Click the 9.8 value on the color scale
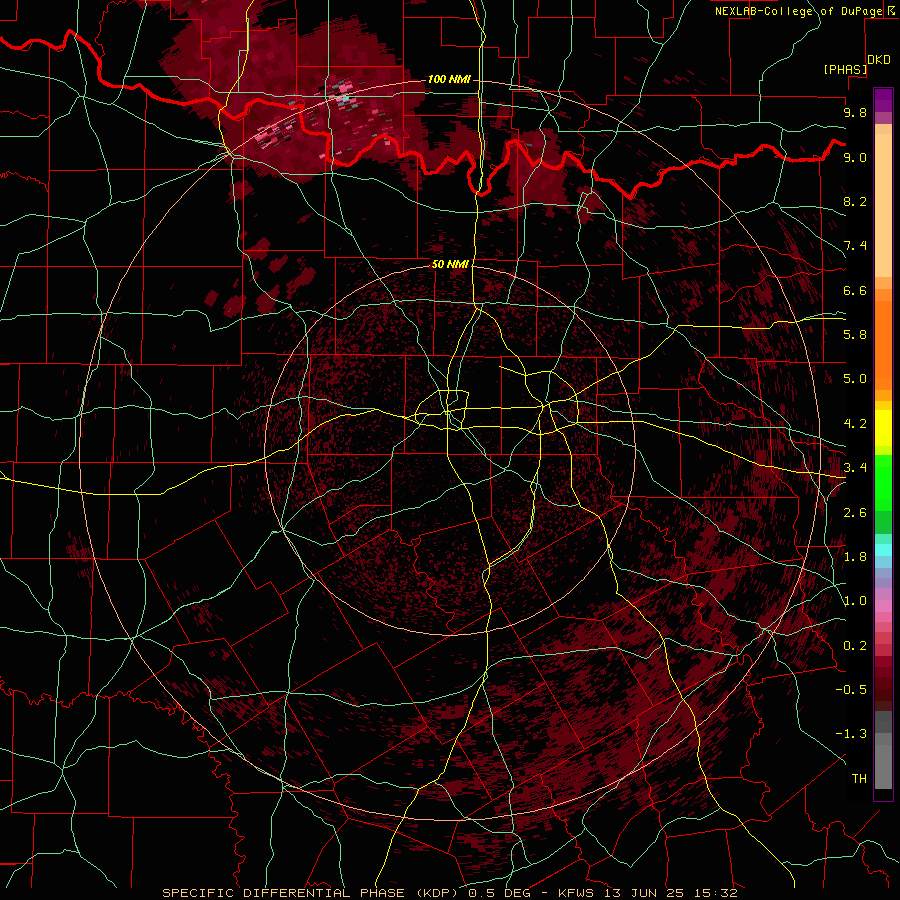900x900 pixels. tap(855, 112)
